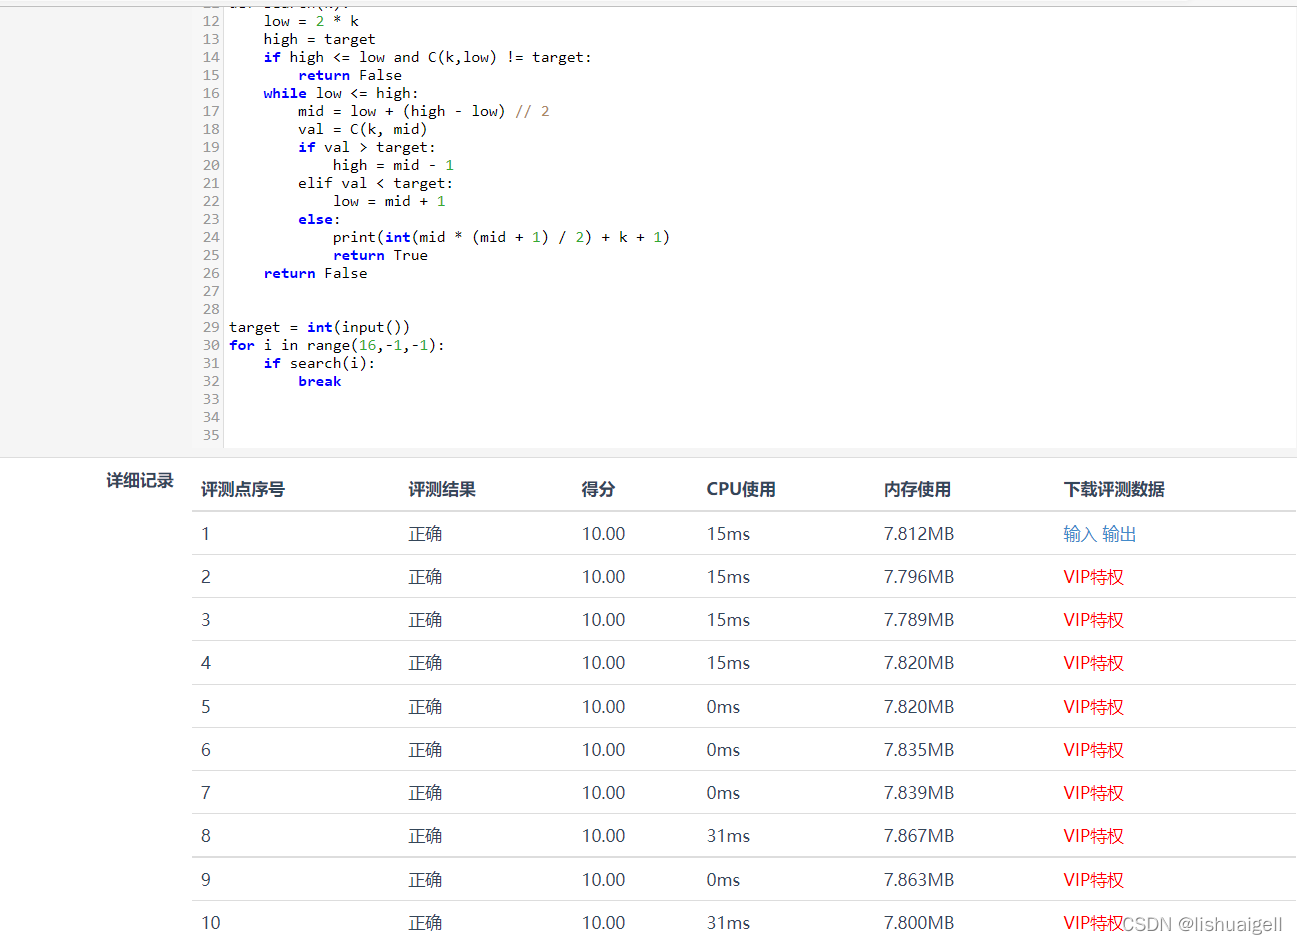Image resolution: width=1297 pixels, height=944 pixels.
Task: Click the 'if search(i):' code line
Action: (x=319, y=363)
